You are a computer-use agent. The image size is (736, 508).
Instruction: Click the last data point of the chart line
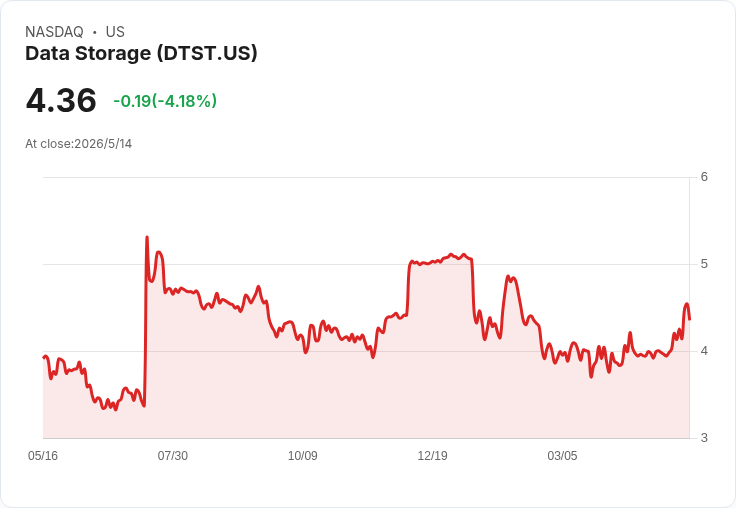coord(689,319)
